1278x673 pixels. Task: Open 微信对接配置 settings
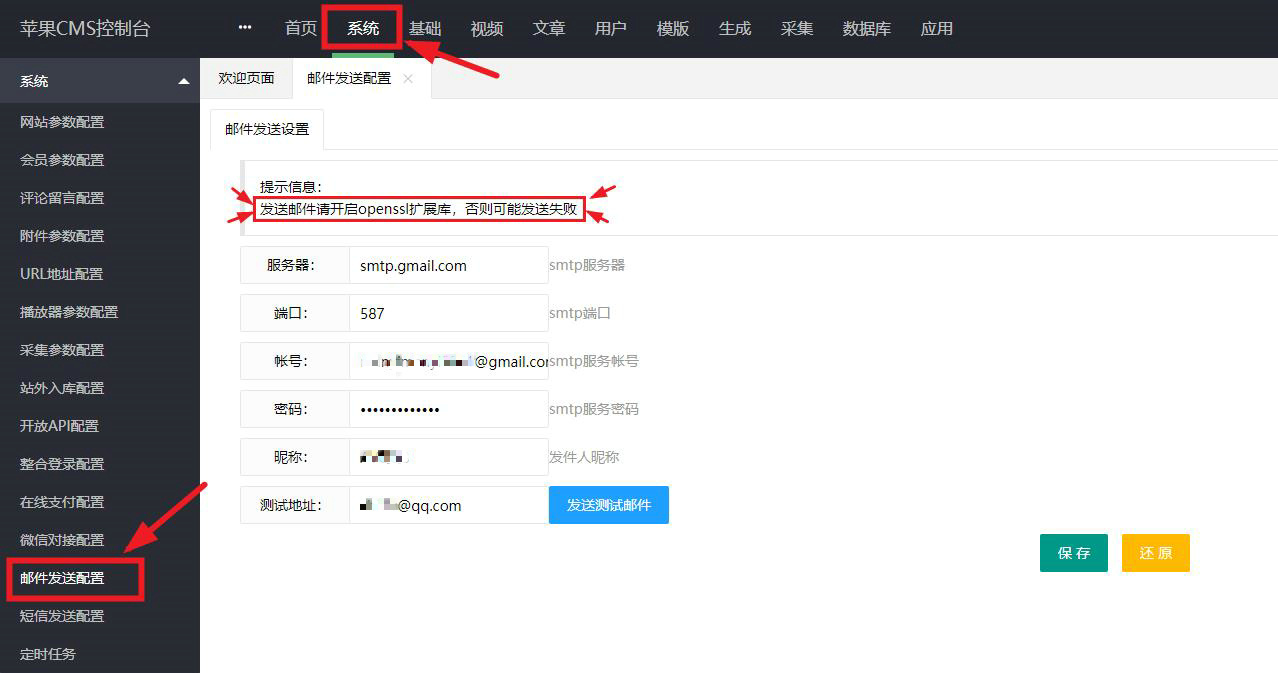point(64,540)
